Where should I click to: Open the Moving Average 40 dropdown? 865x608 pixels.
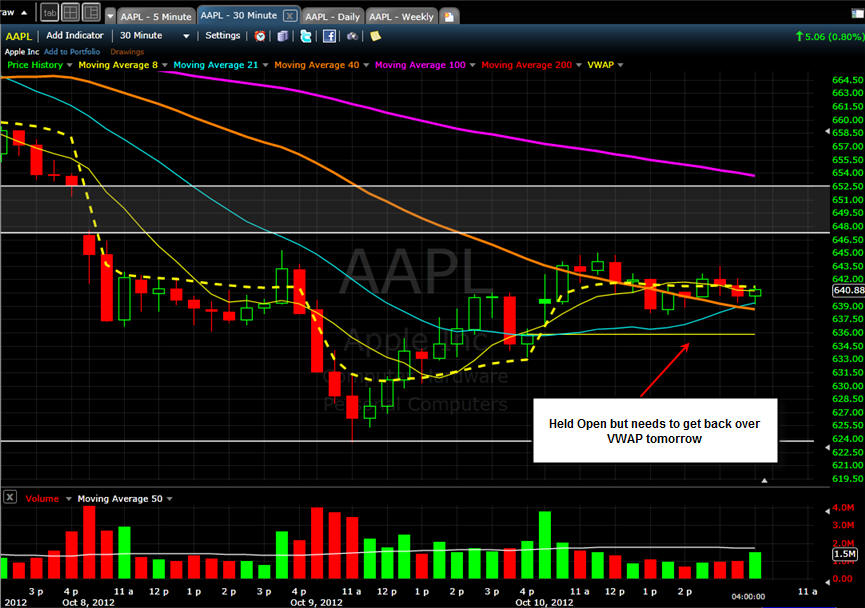pyautogui.click(x=366, y=65)
